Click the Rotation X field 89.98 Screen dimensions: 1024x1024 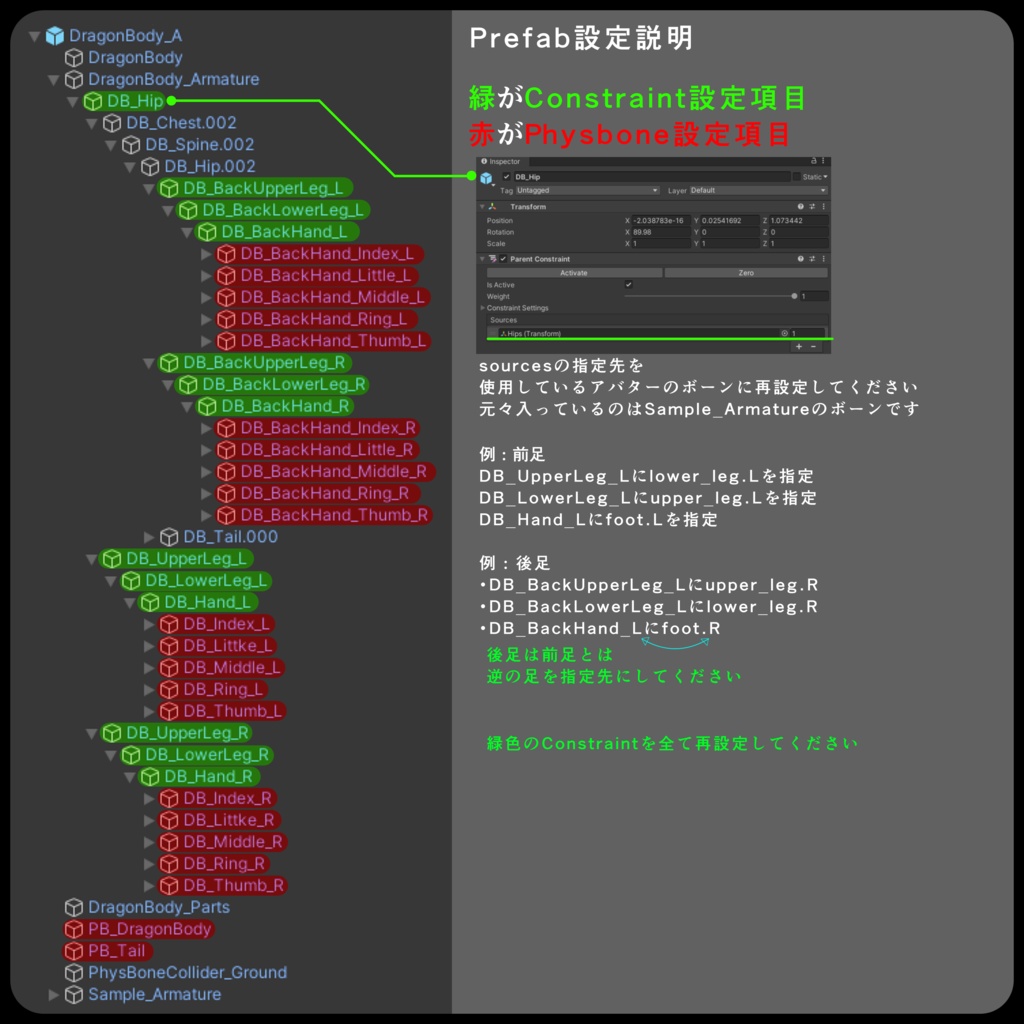point(661,232)
